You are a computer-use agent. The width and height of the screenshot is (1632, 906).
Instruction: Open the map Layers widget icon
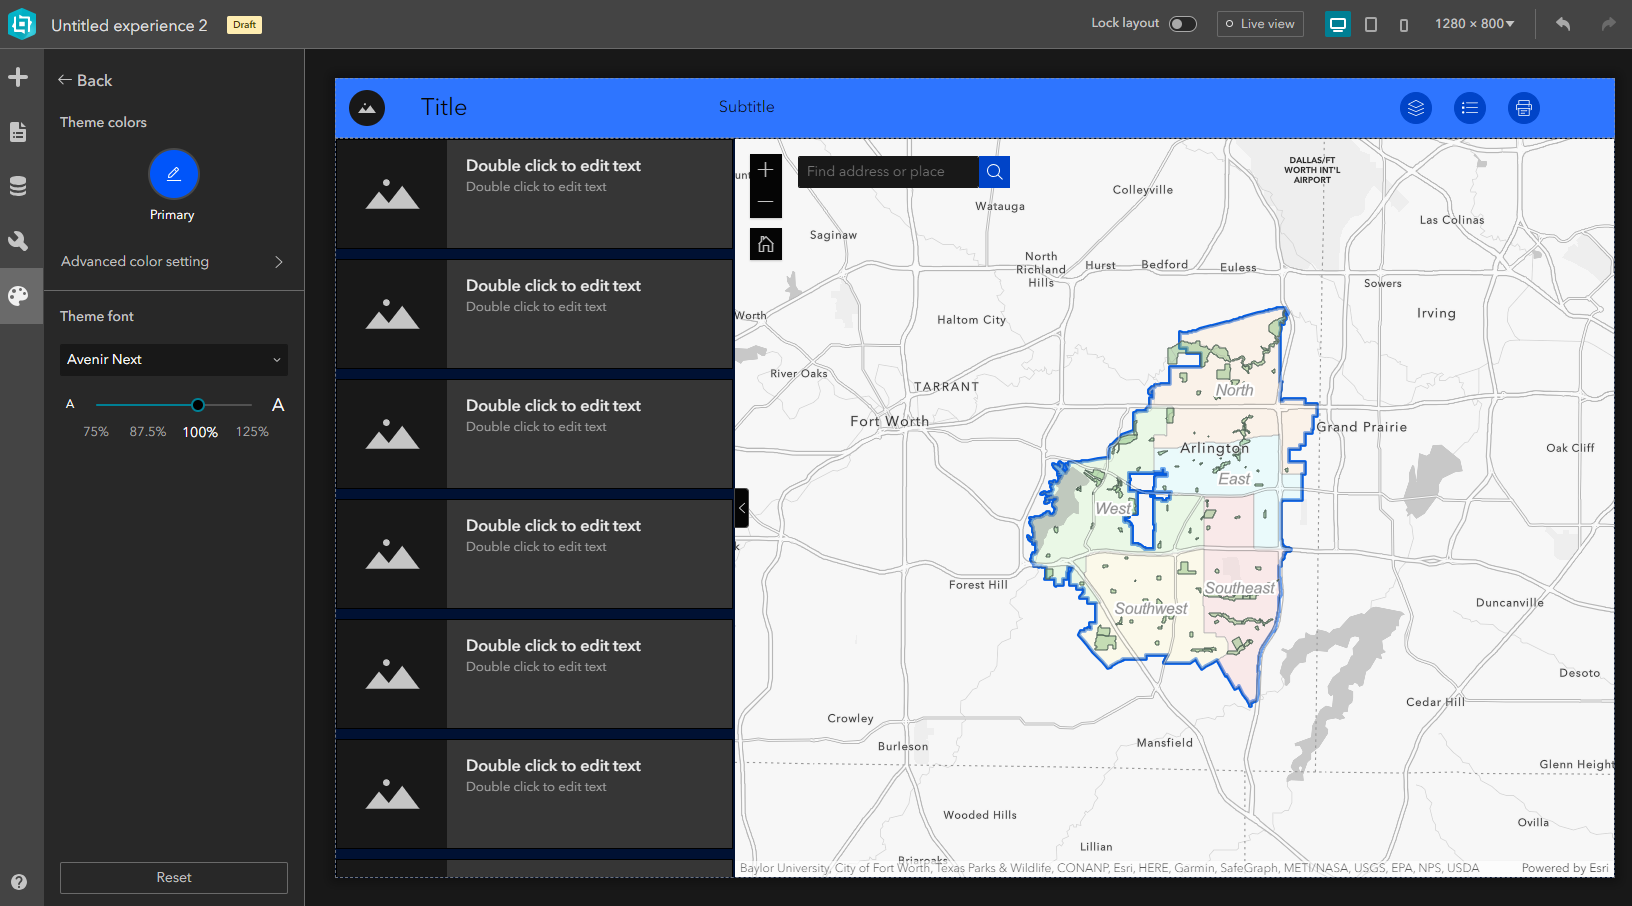(1415, 108)
